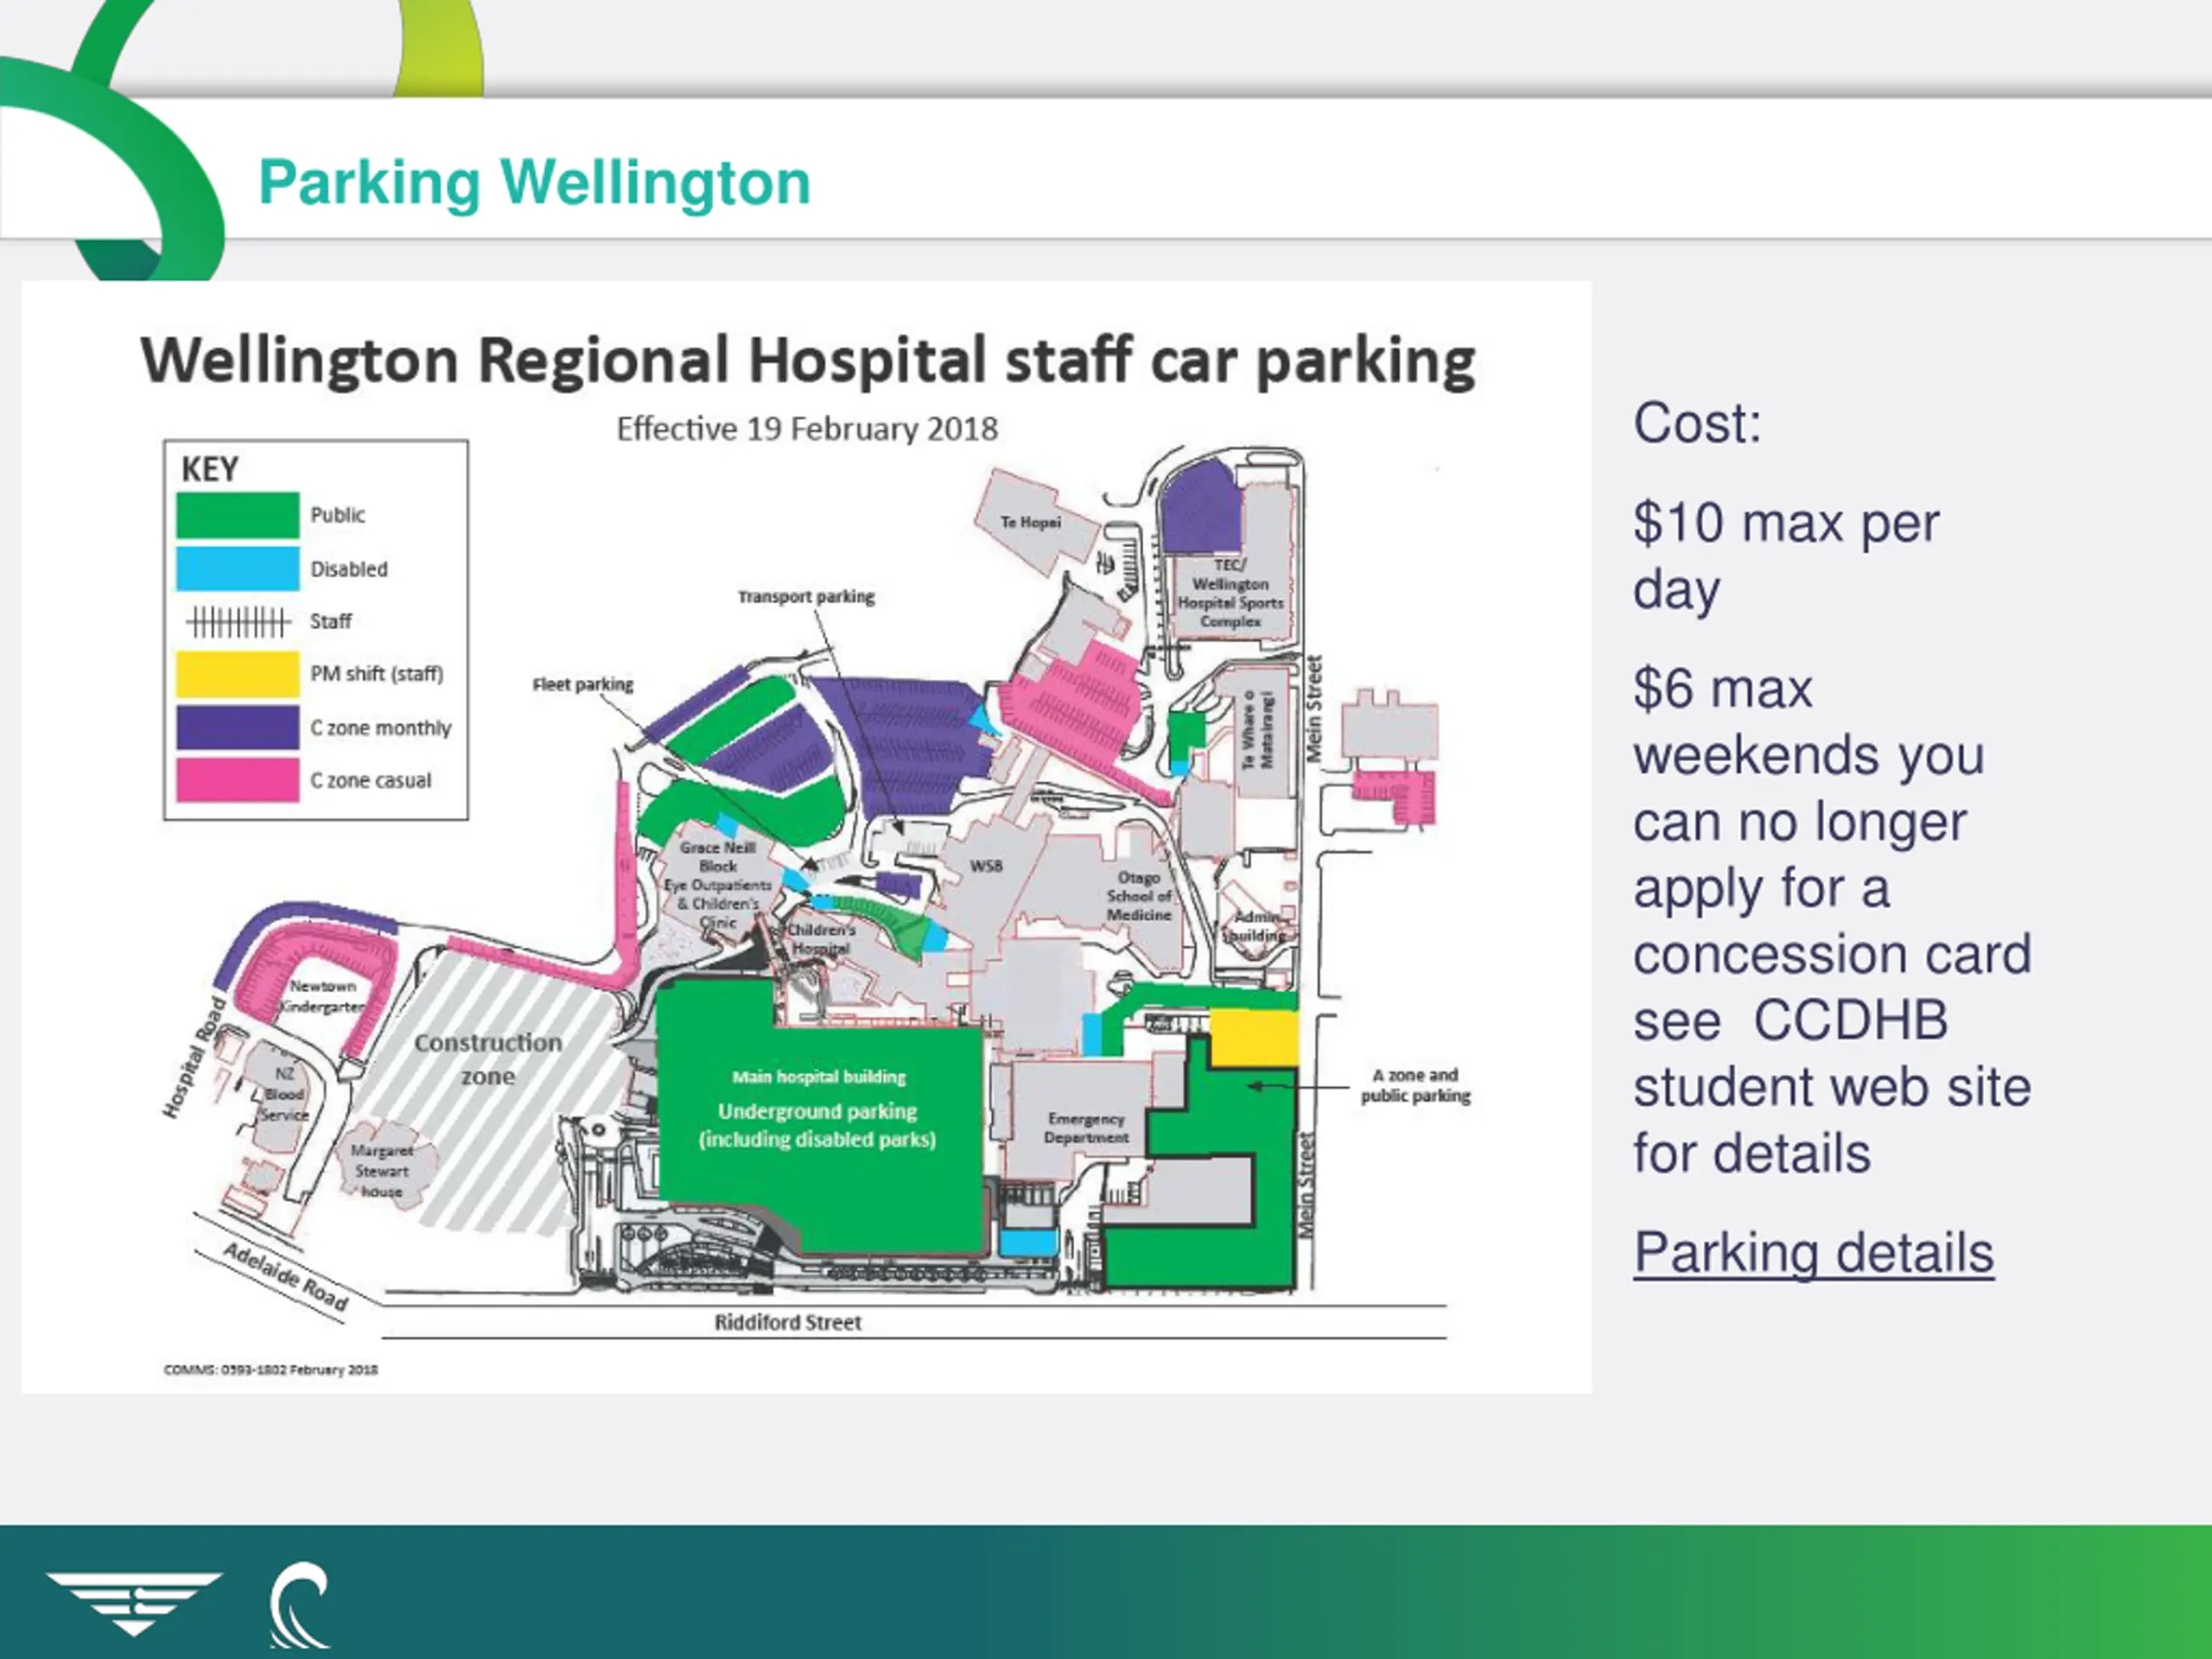Click 'Admin building' label

click(1256, 926)
